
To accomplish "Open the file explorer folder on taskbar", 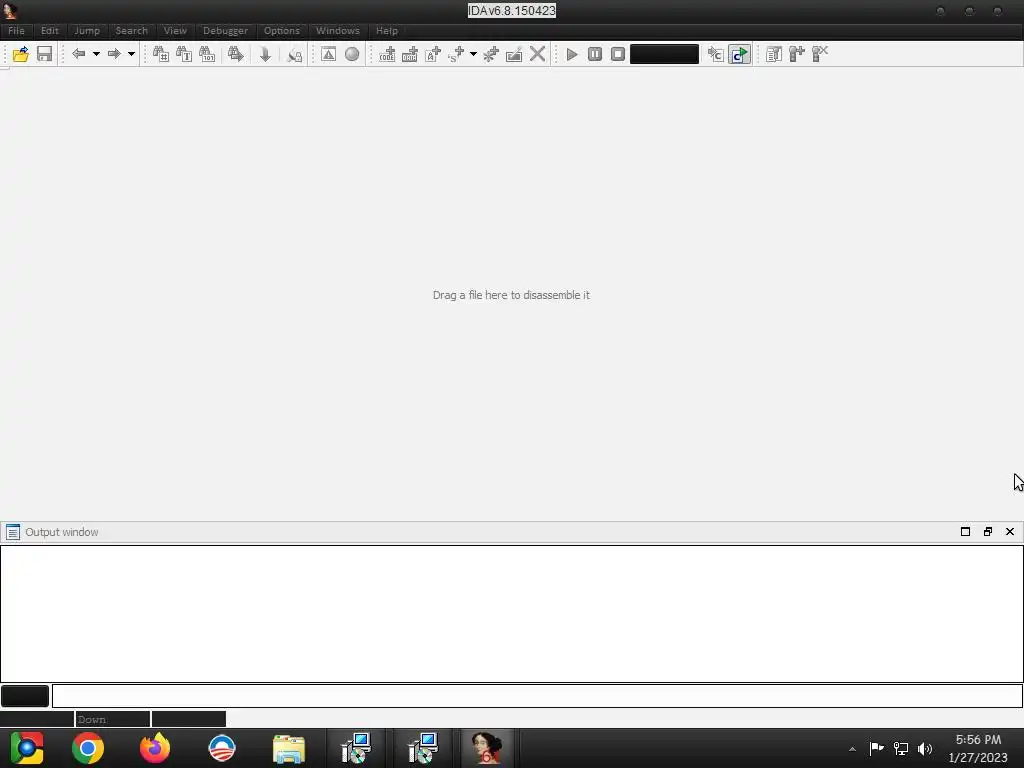I will point(289,748).
